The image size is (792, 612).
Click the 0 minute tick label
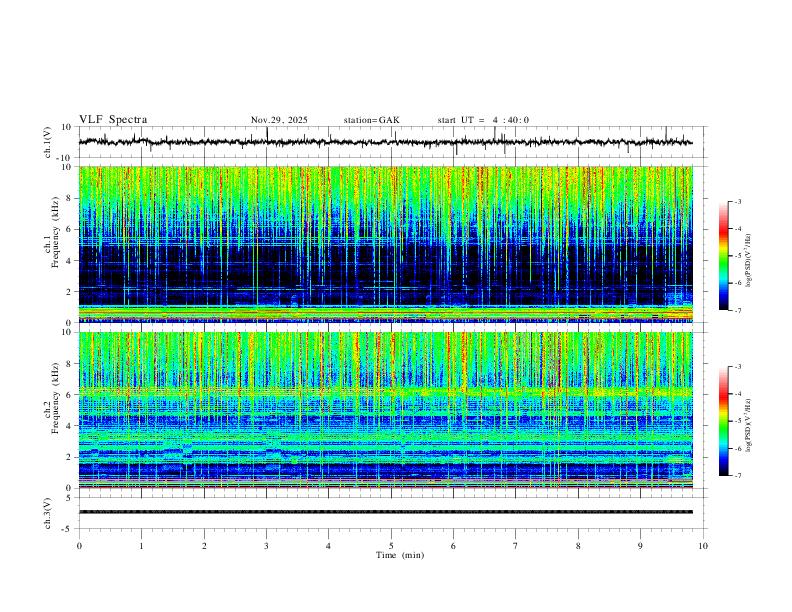point(79,546)
